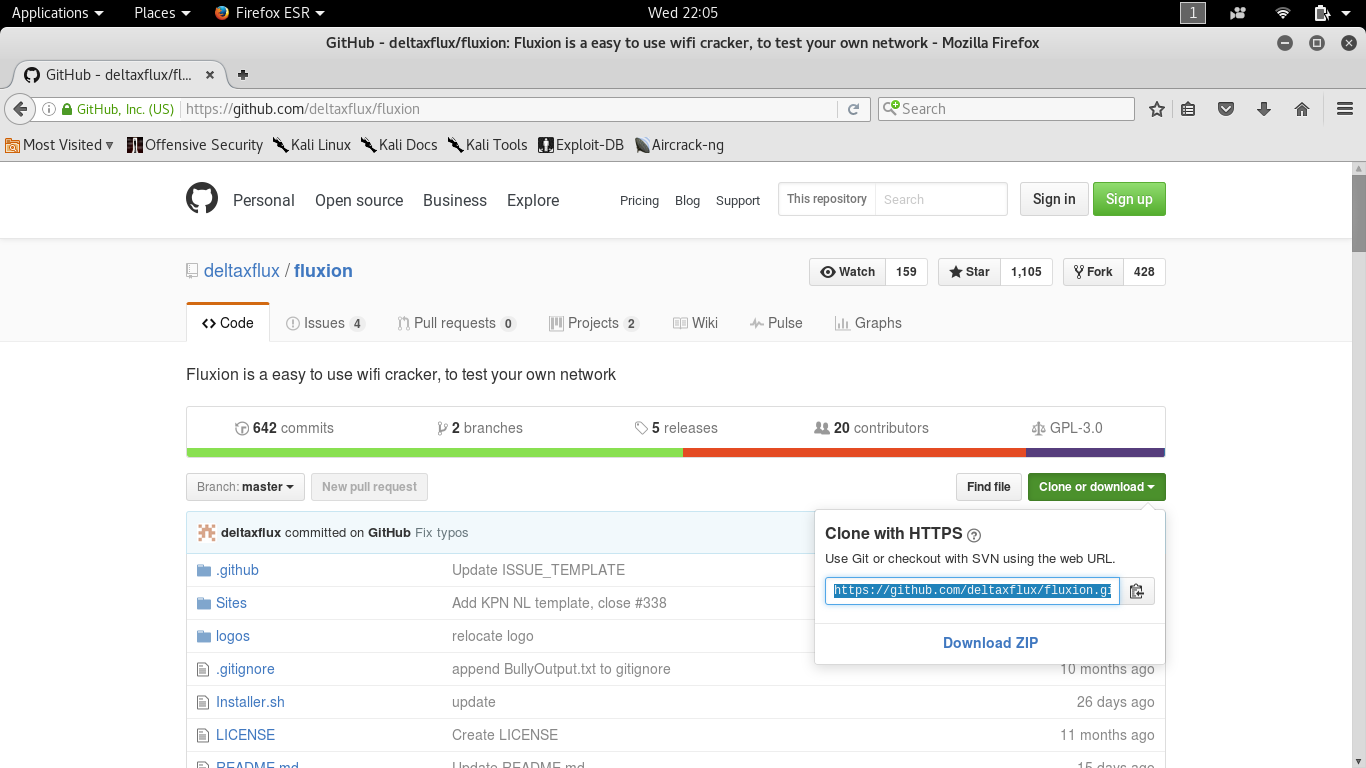
Task: Open the Firefox ESR app menu
Action: (270, 13)
